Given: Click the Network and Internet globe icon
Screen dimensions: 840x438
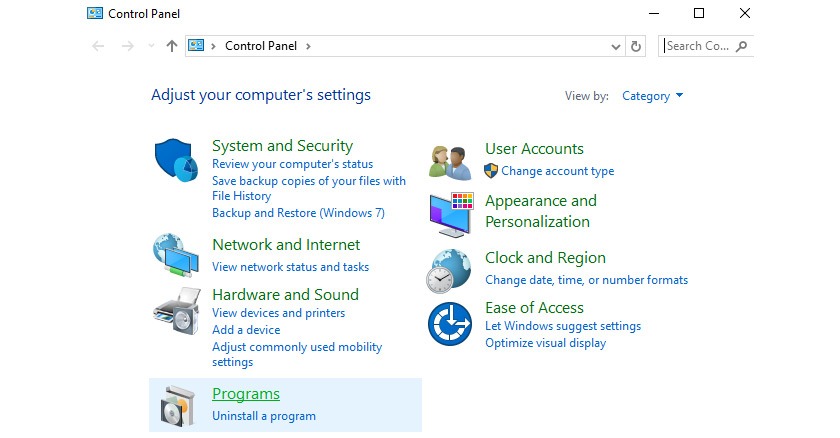Looking at the screenshot, I should pos(176,255).
